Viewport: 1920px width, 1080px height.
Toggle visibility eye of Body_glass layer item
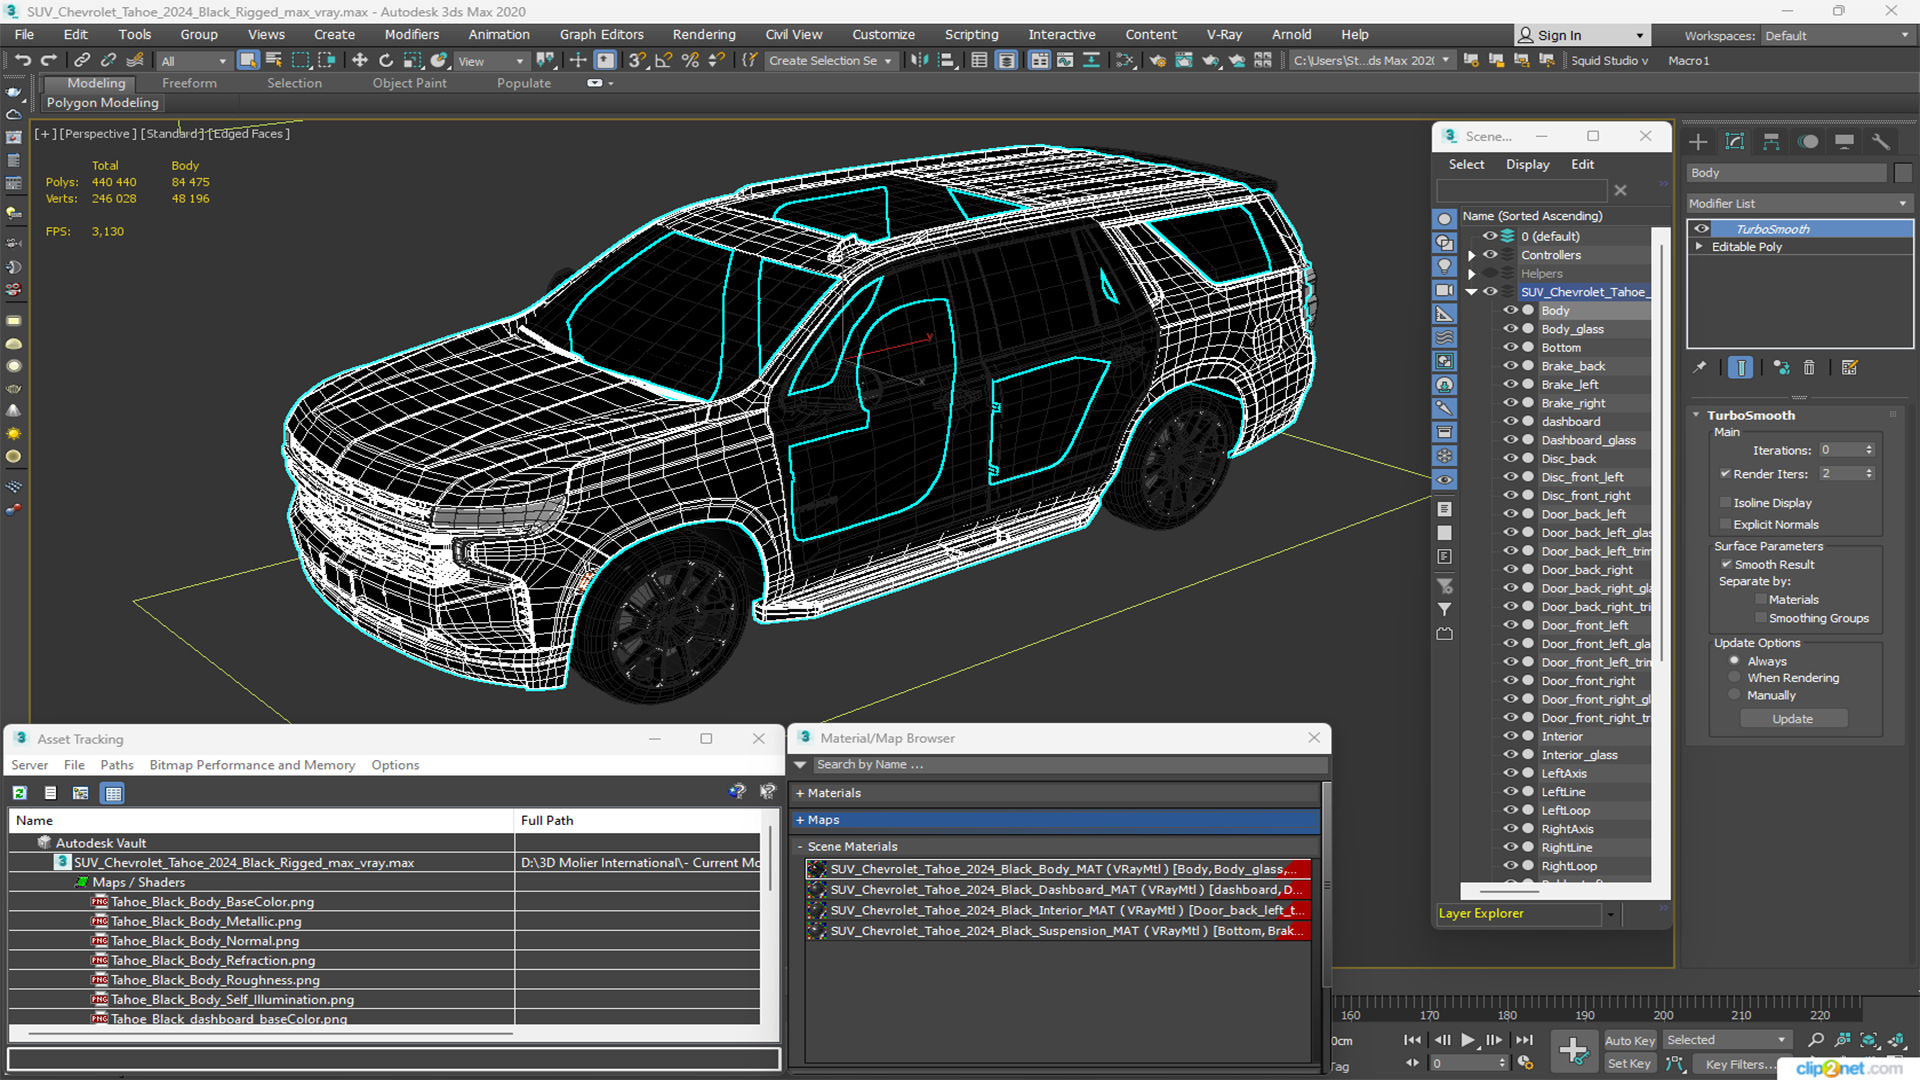pyautogui.click(x=1511, y=329)
